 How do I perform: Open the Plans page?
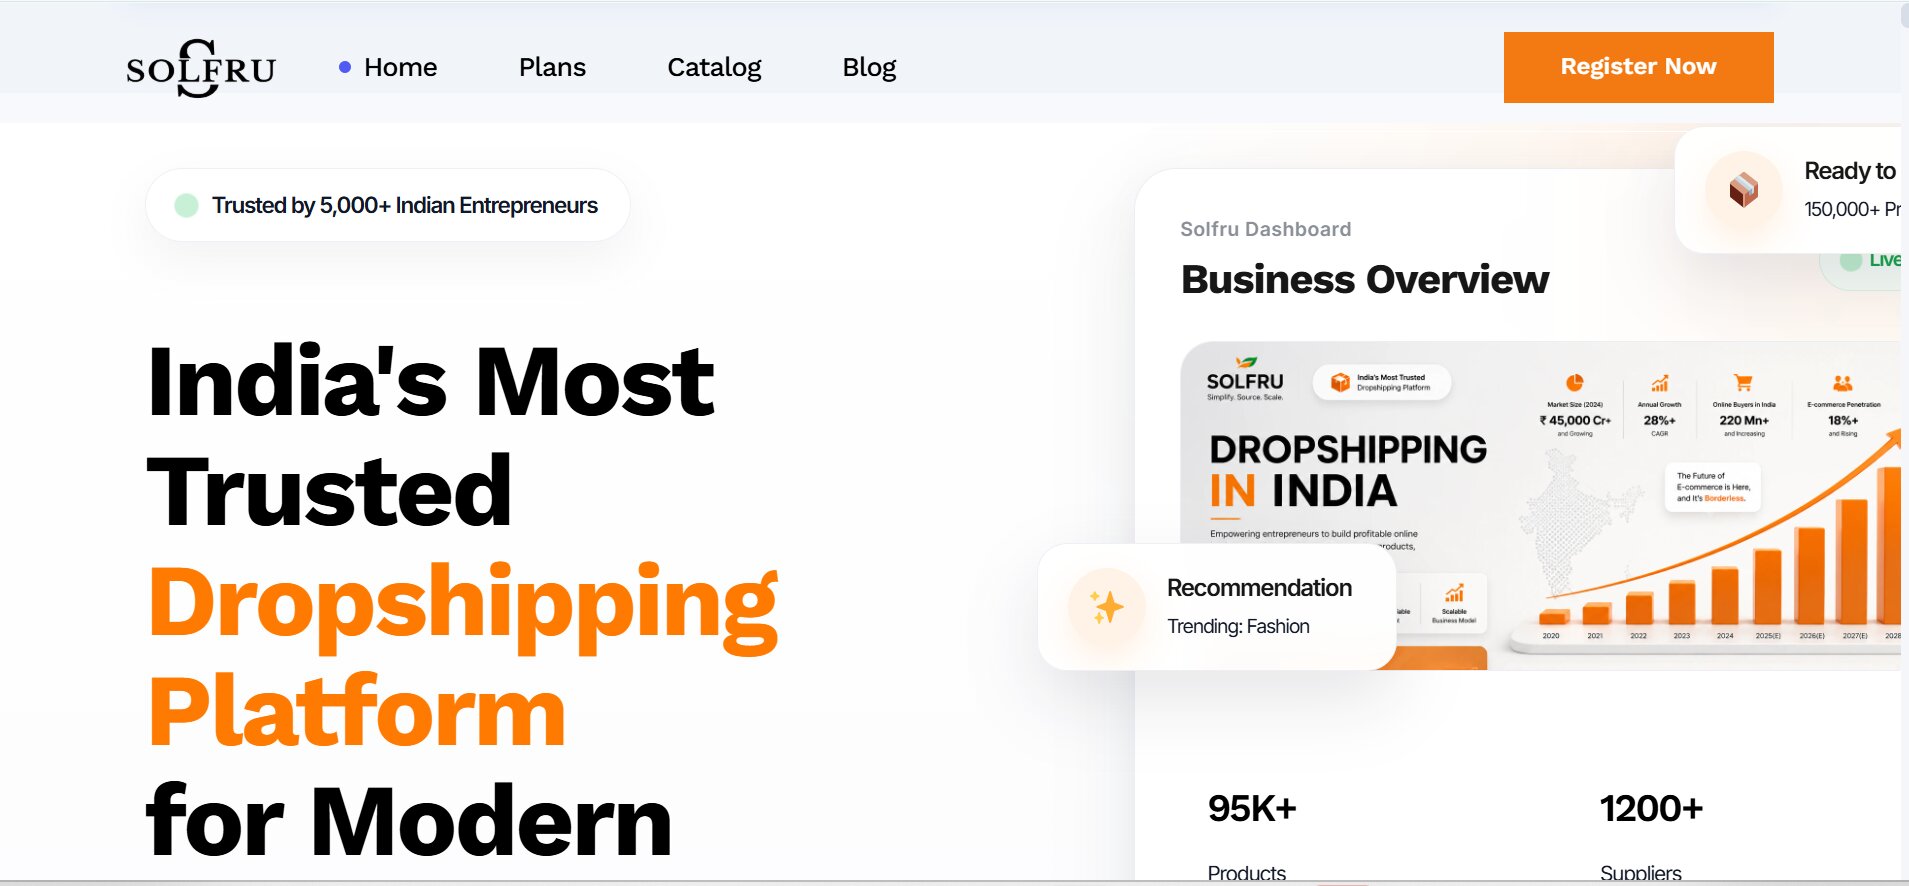click(552, 67)
